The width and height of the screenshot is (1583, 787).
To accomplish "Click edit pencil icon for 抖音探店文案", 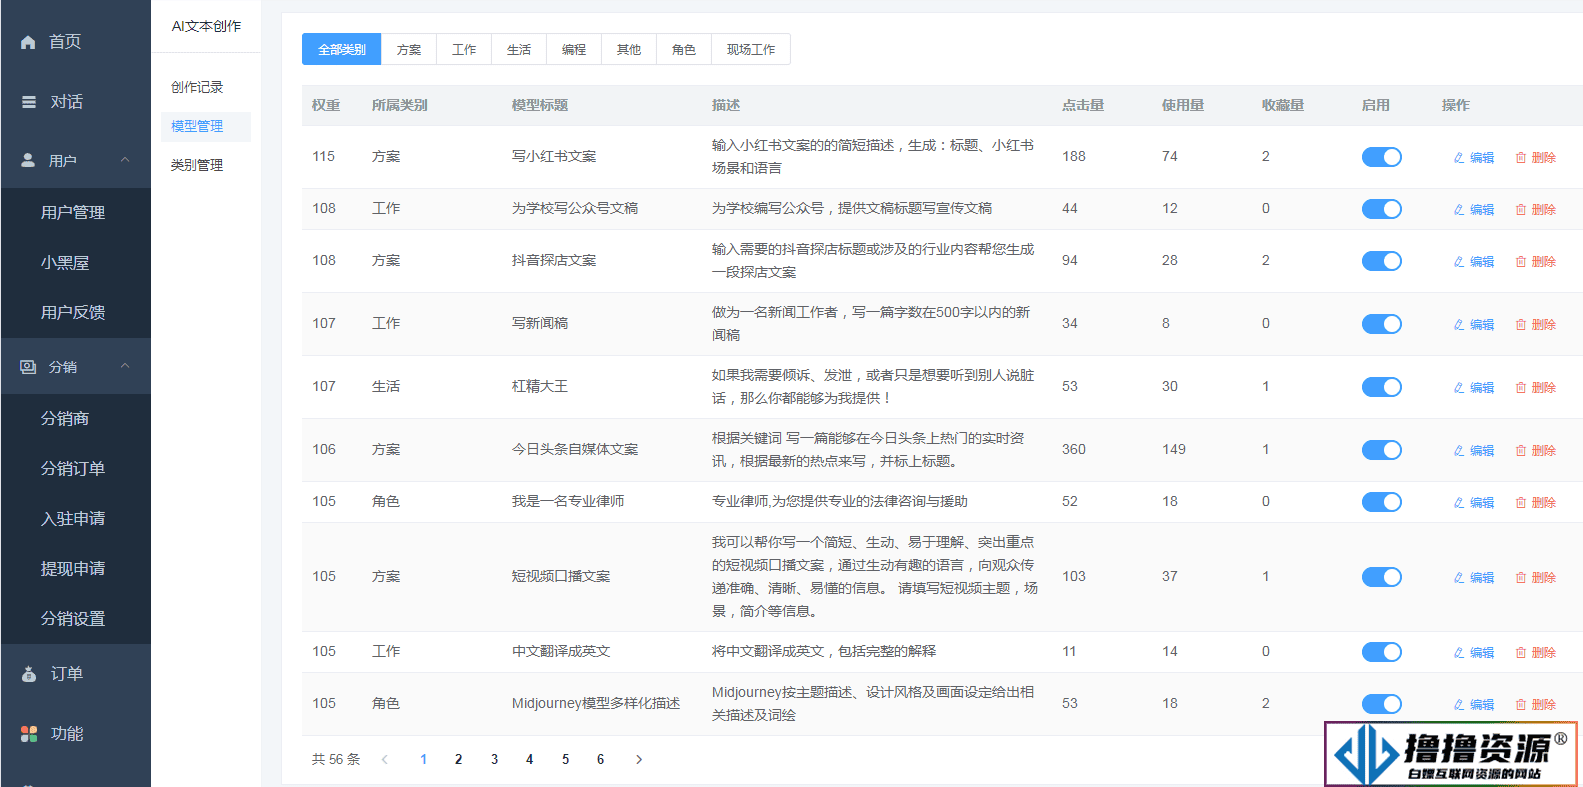I will 1459,262.
